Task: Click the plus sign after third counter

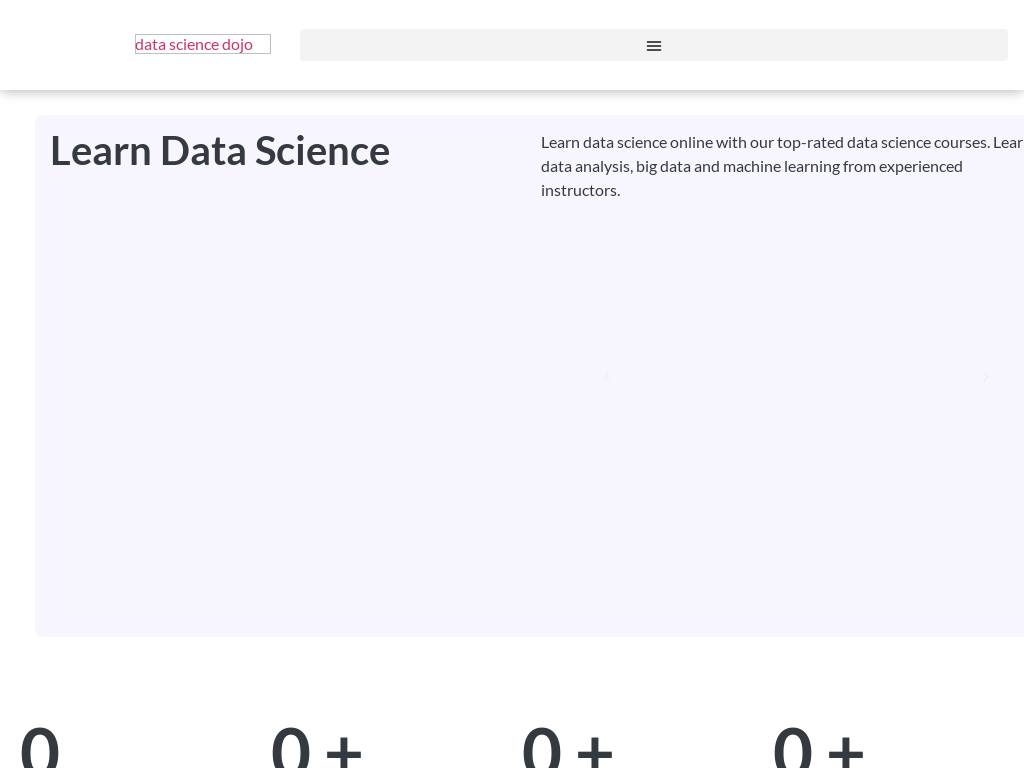Action: click(x=595, y=748)
